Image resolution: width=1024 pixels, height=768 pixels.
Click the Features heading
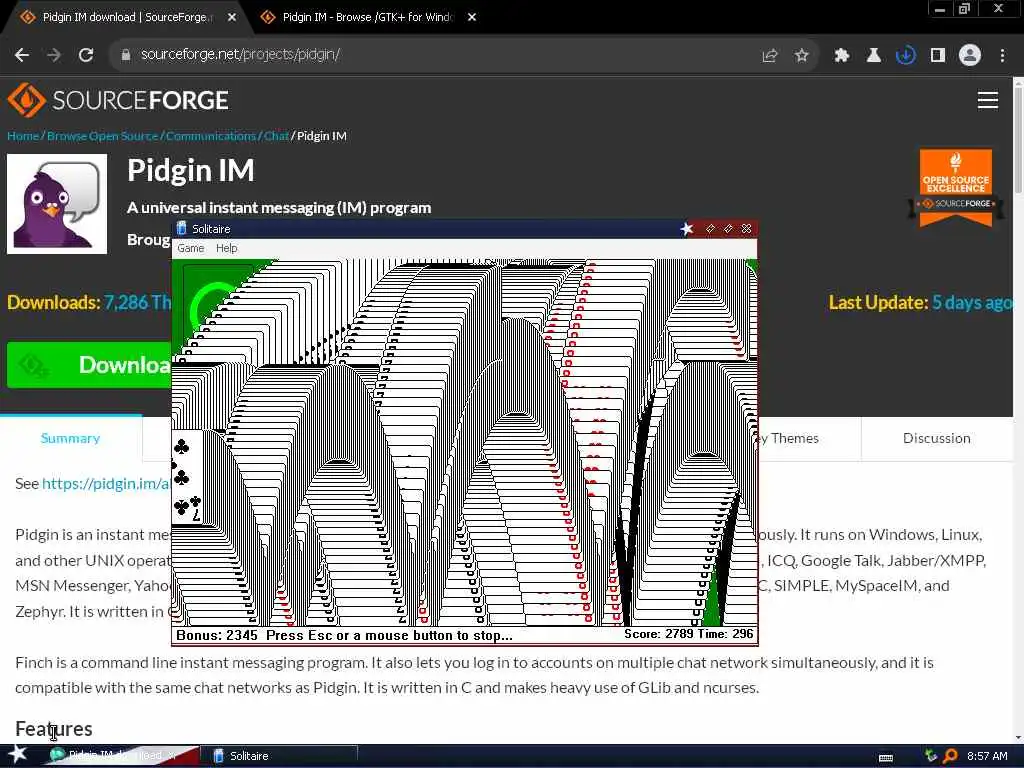tap(54, 729)
